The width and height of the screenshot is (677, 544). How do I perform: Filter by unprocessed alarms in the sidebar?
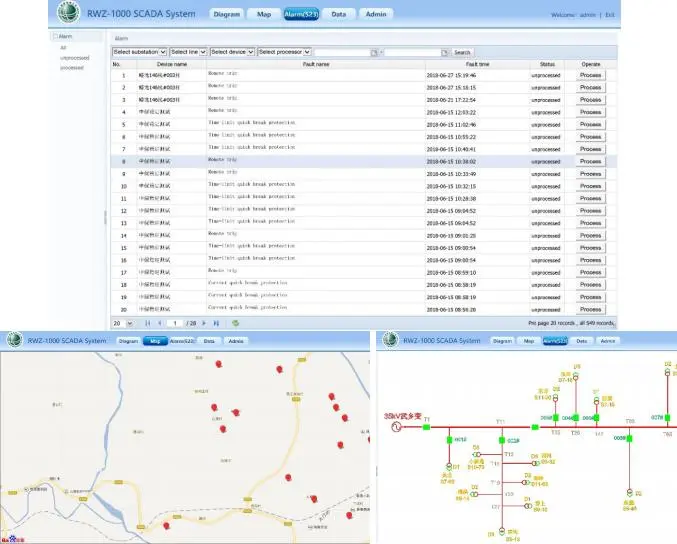click(75, 58)
